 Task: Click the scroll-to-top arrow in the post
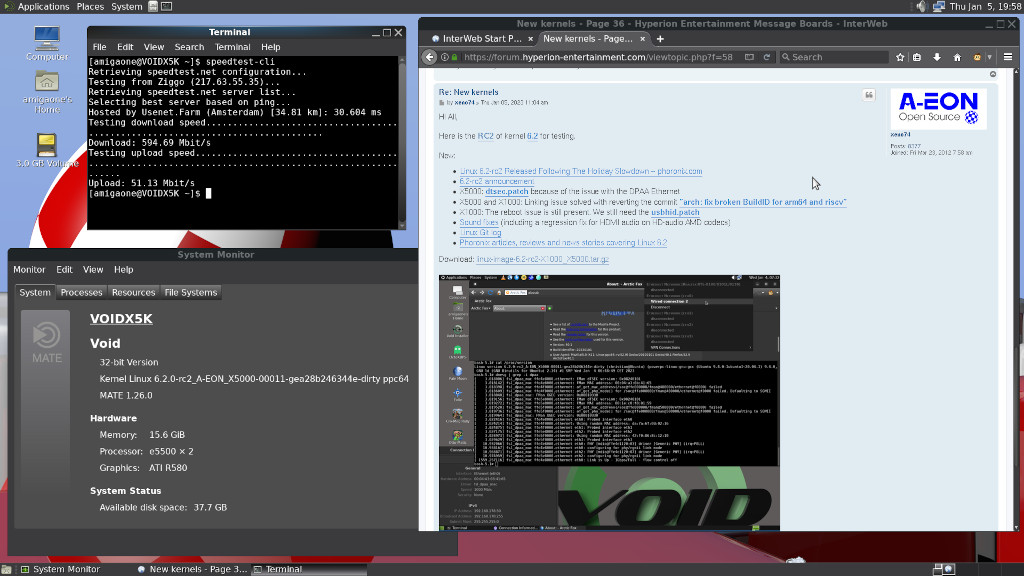click(x=993, y=74)
